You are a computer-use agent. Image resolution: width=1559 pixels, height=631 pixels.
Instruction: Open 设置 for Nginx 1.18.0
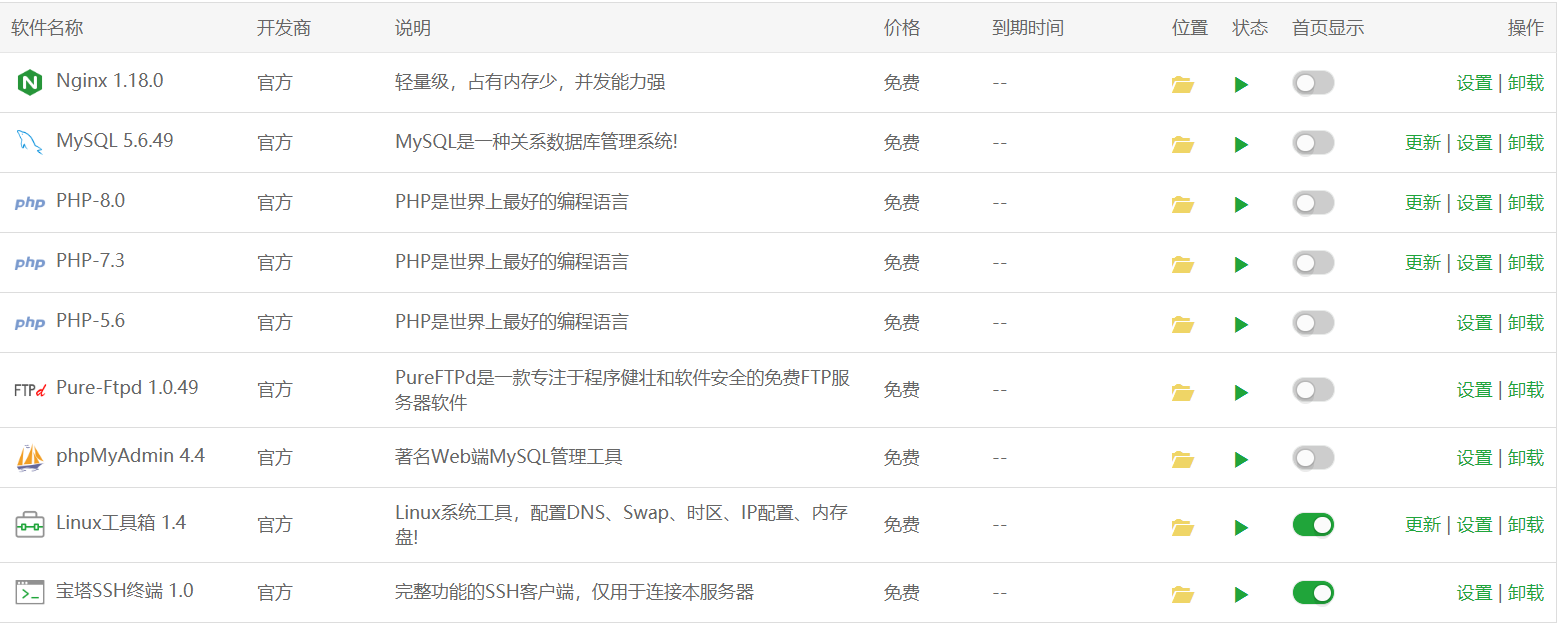point(1474,83)
